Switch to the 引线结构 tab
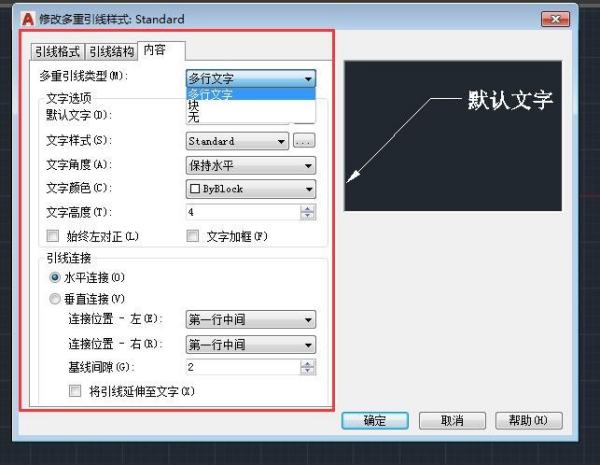 [x=111, y=51]
